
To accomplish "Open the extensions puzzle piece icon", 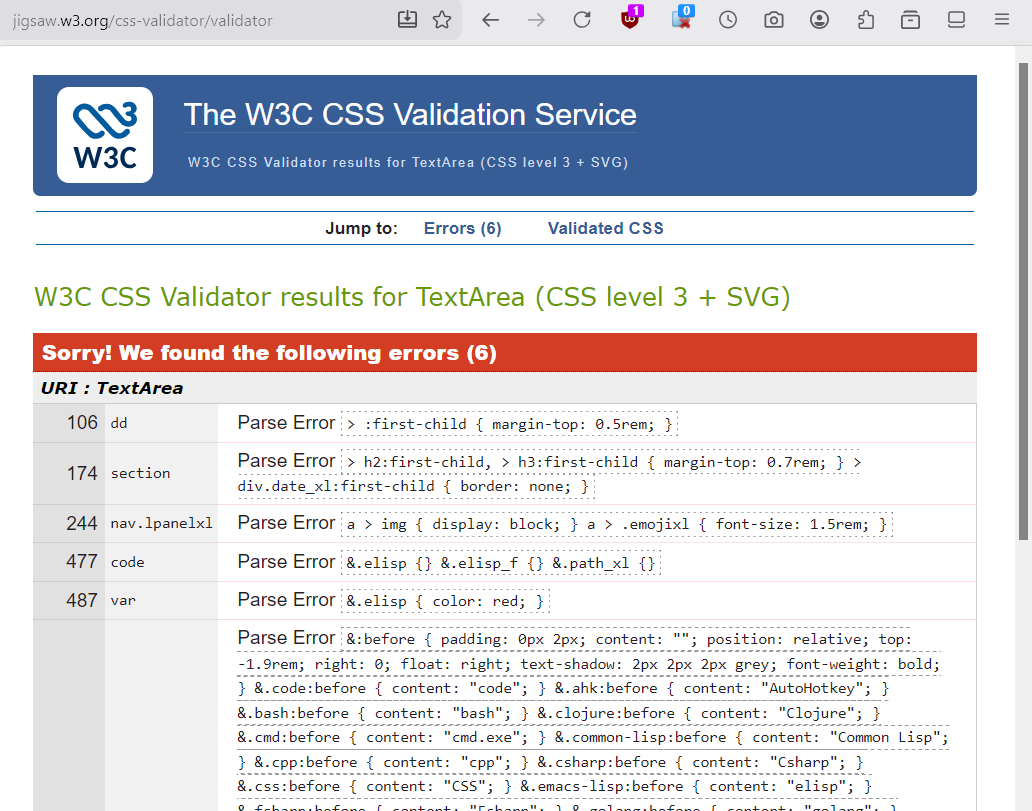I will [x=865, y=20].
